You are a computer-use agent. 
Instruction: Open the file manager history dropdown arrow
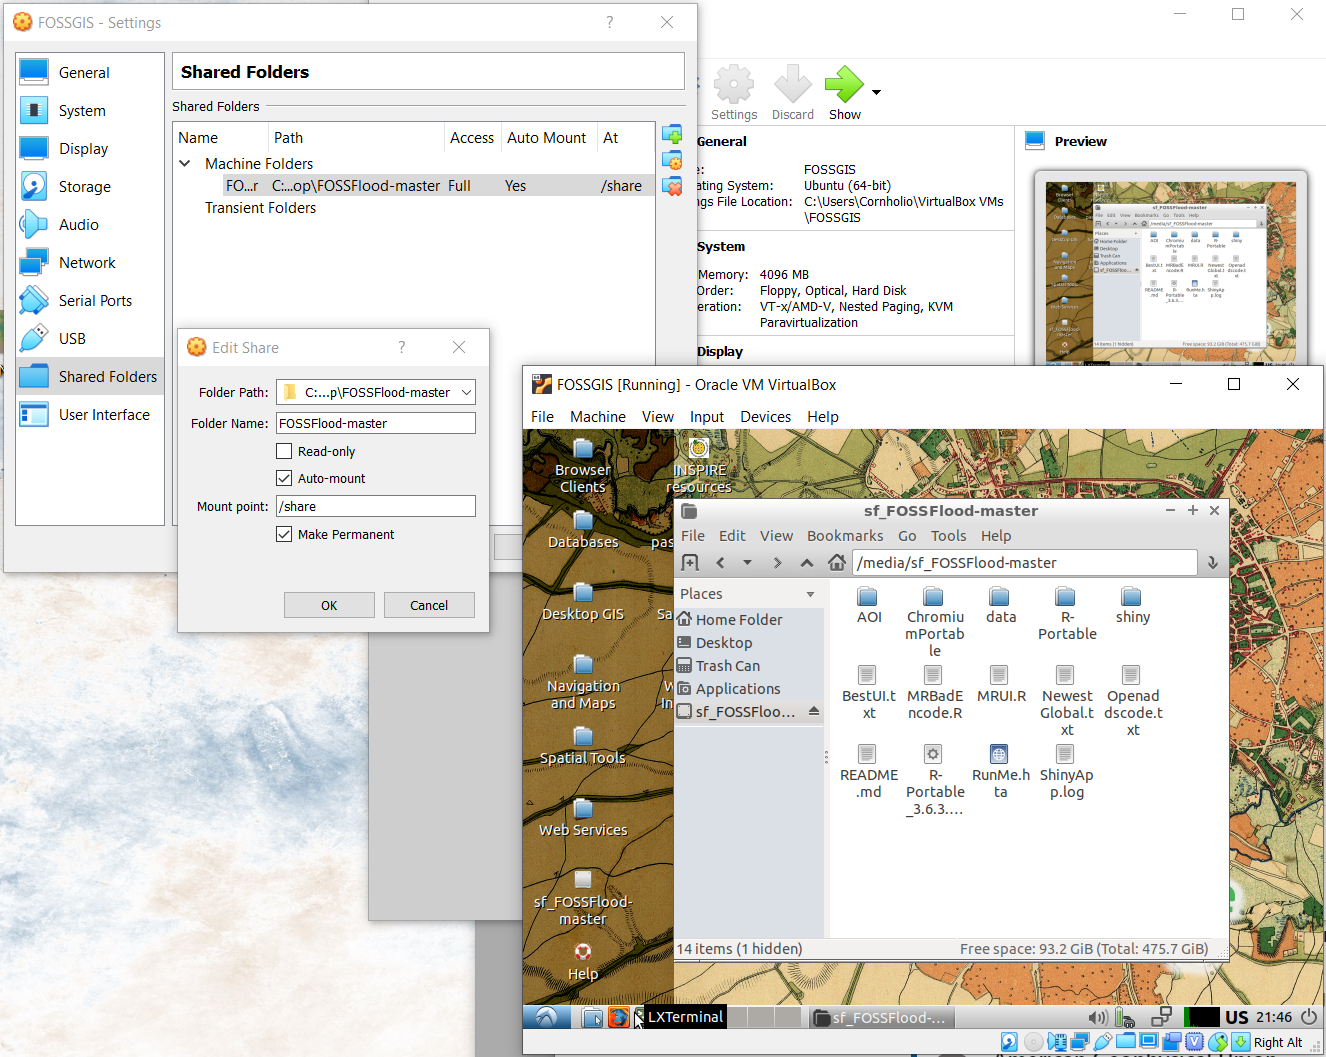coord(747,563)
